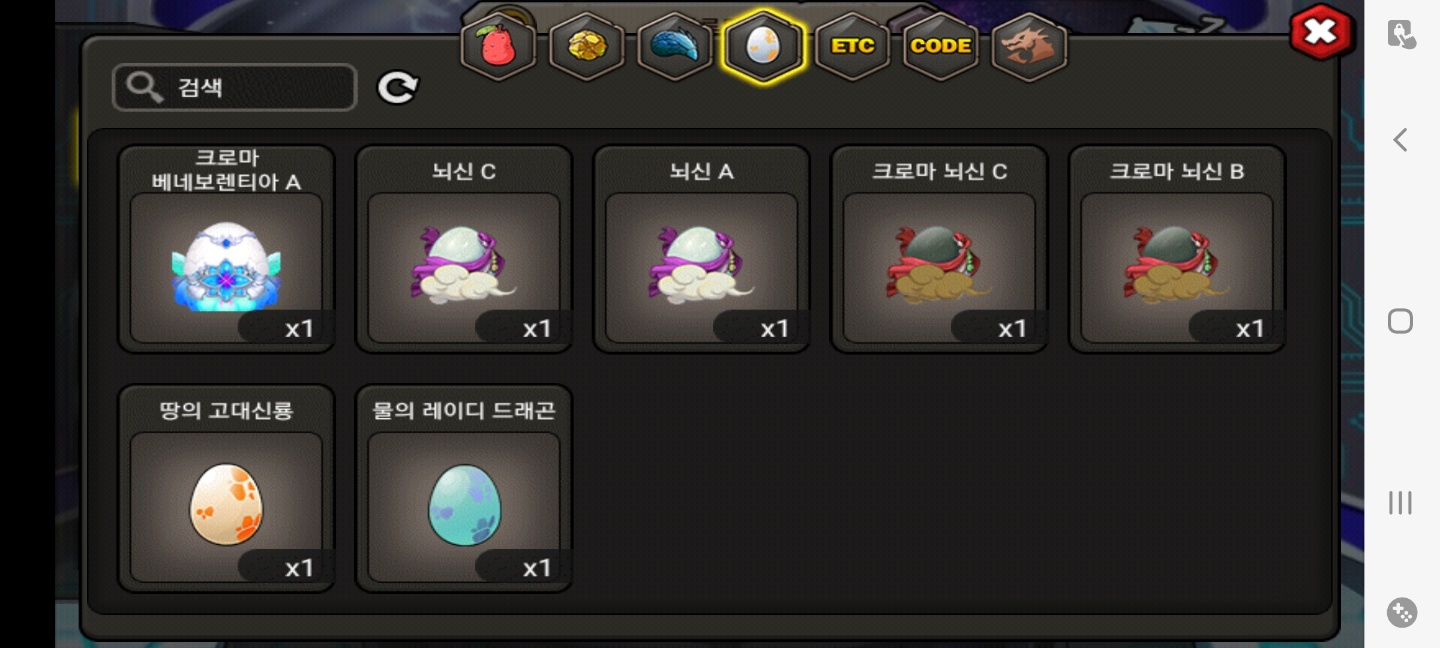Select the gold nugget category tab
Image resolution: width=1440 pixels, height=648 pixels.
point(587,46)
